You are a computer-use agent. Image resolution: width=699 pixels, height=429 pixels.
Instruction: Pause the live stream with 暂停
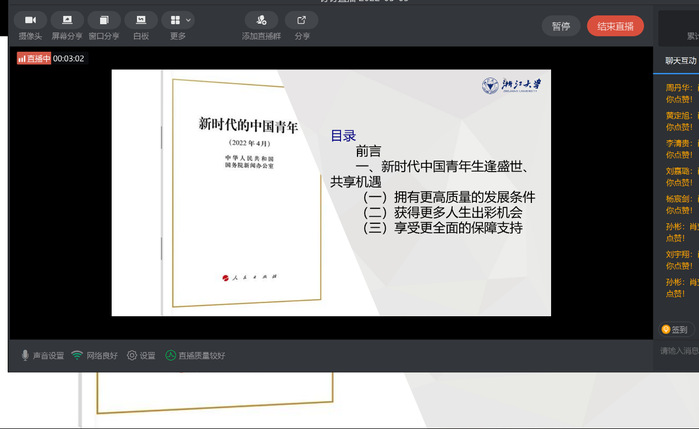pos(561,26)
